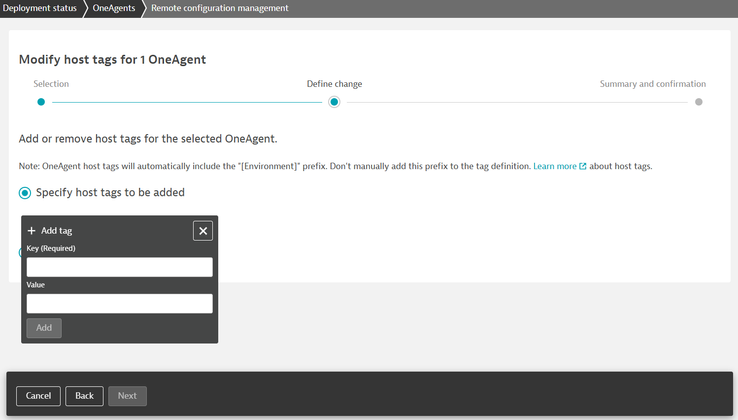Click the Summary and confirmation step label

point(652,84)
